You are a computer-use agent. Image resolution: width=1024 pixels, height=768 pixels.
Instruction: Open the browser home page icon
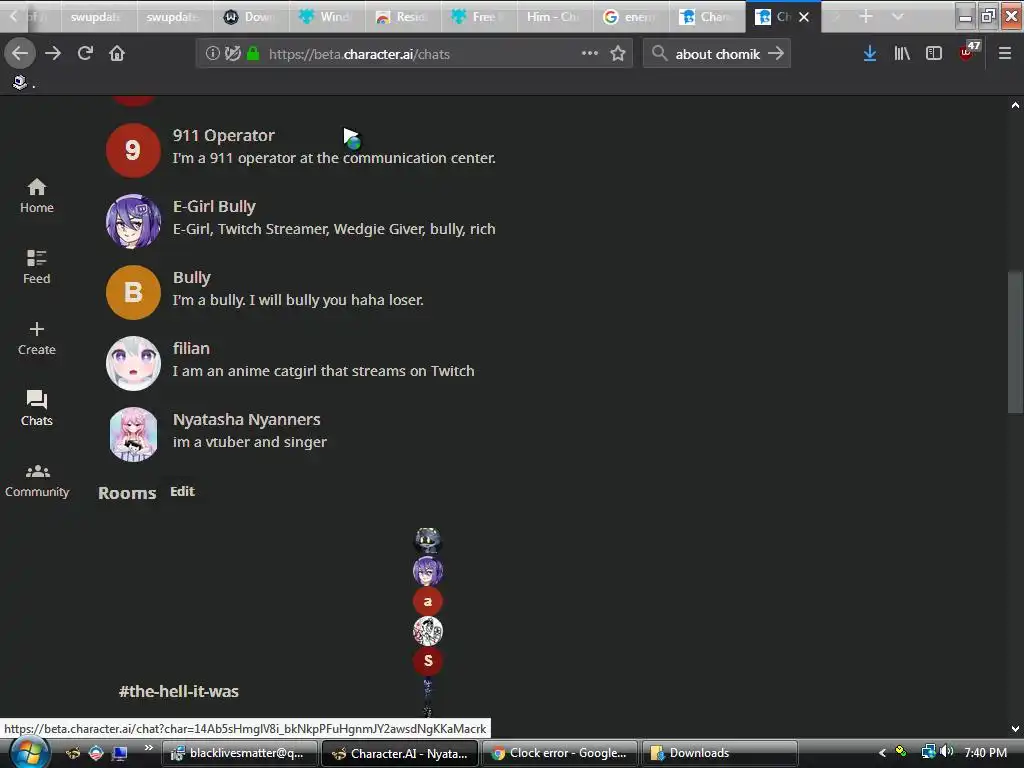pyautogui.click(x=117, y=54)
